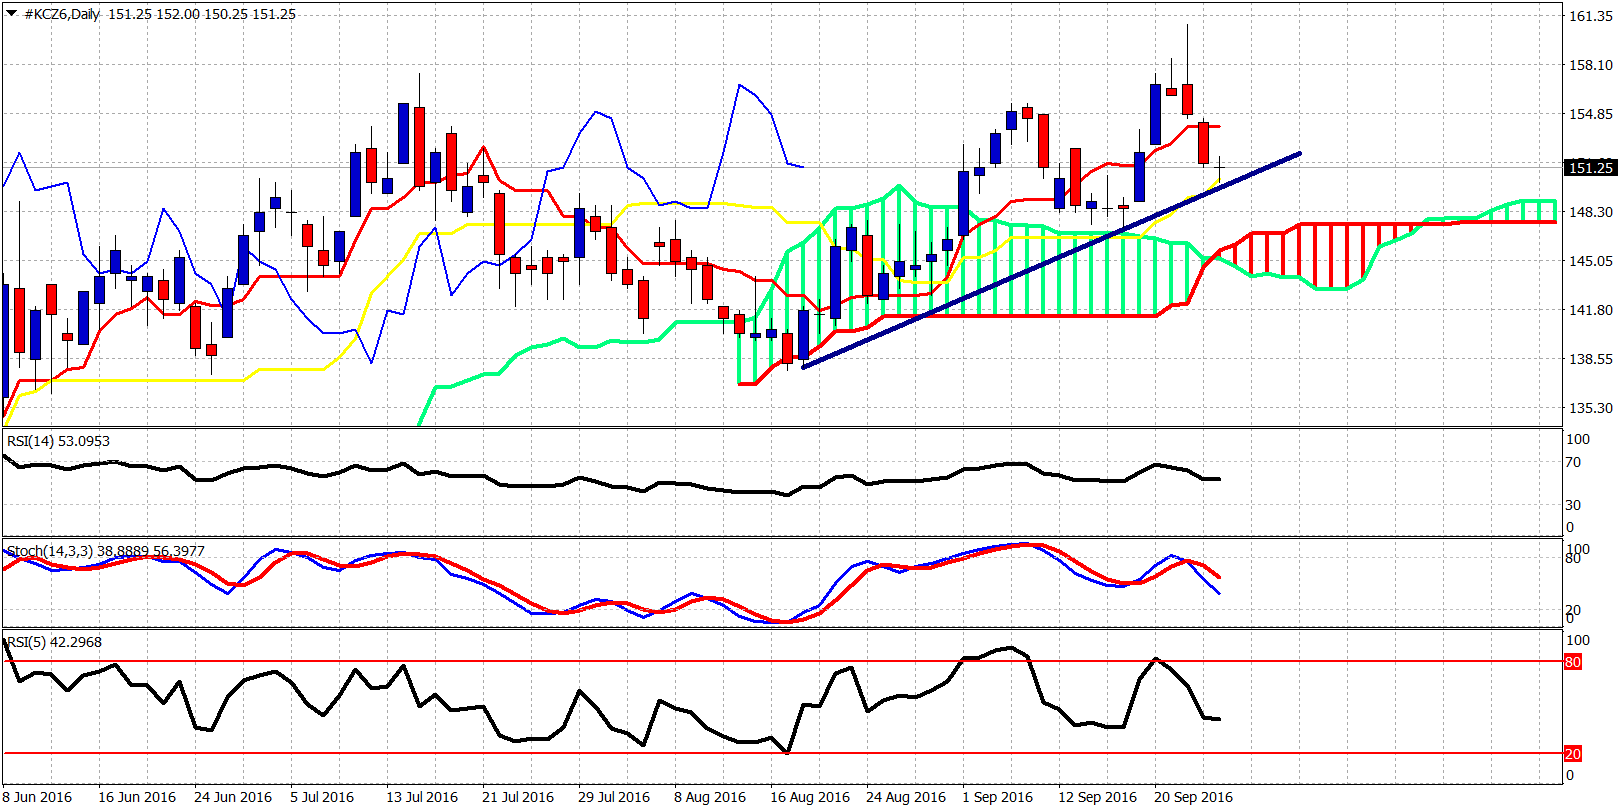Click the OHLC values 151.25 152.00 150.25 151.25
The image size is (1622, 811).
pyautogui.click(x=202, y=14)
